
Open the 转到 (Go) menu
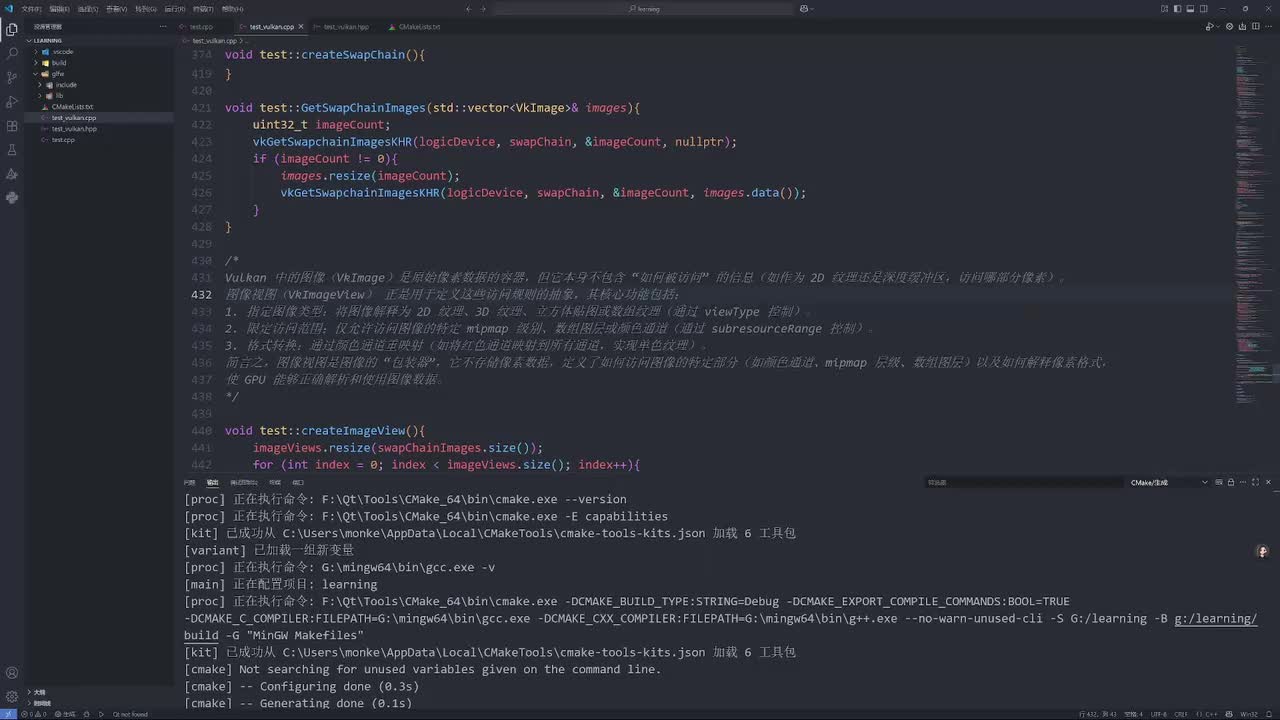point(146,9)
